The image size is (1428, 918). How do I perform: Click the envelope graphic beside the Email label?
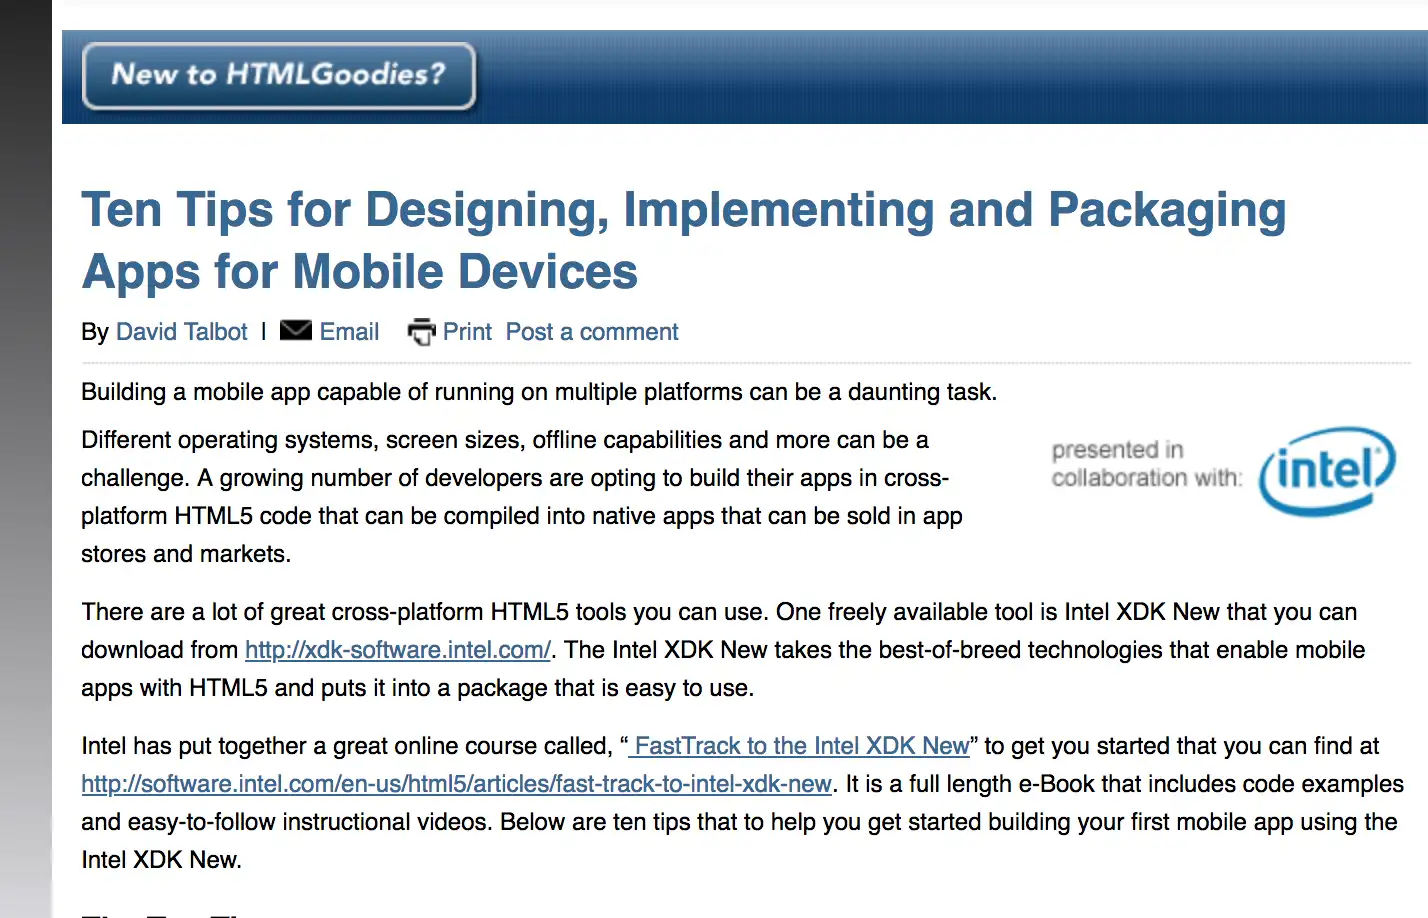(296, 330)
